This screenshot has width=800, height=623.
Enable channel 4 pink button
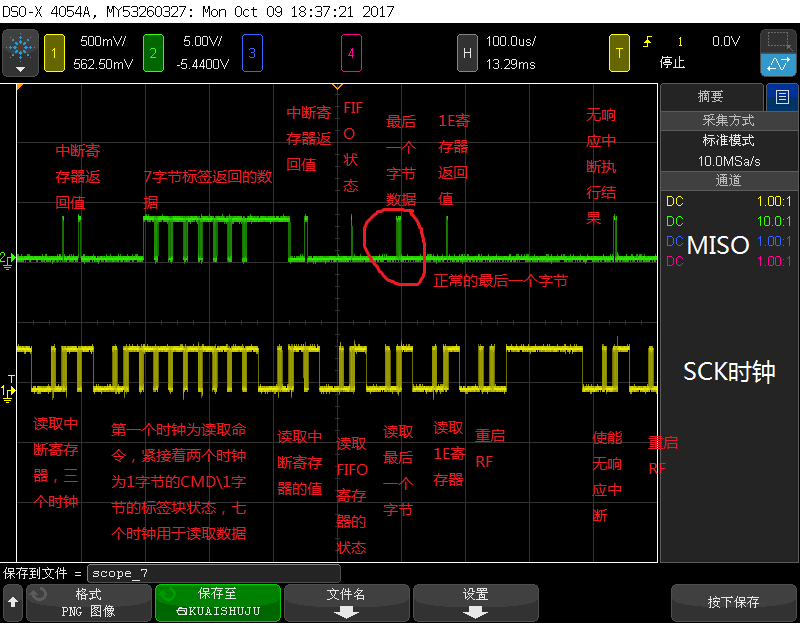[351, 53]
